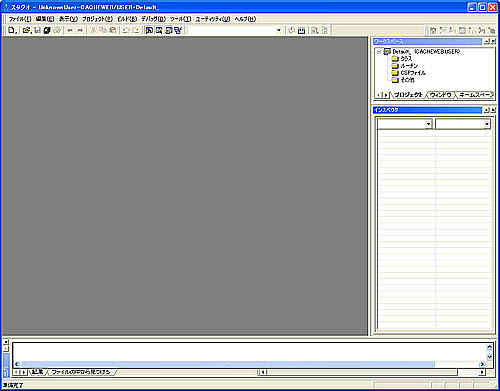The image size is (500, 391).
Task: Click the last icon in the right-hand class toolbar
Action: (x=491, y=30)
